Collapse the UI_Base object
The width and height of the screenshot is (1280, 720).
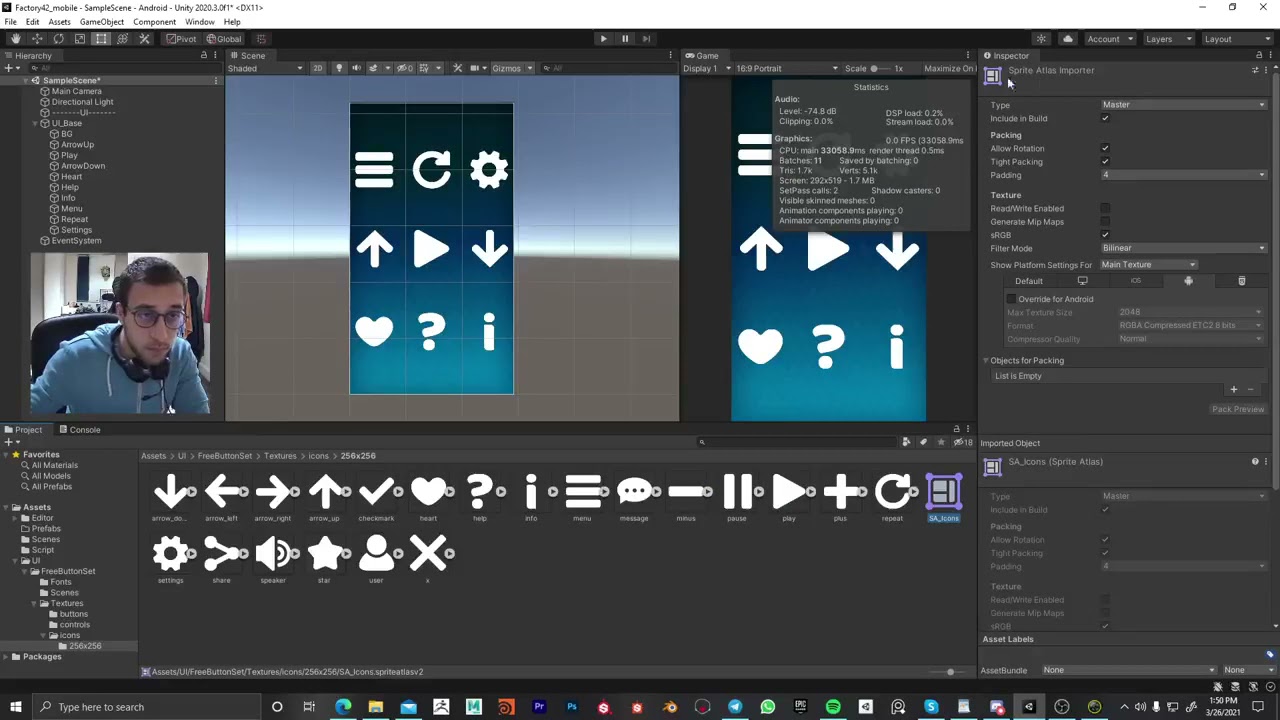33,123
